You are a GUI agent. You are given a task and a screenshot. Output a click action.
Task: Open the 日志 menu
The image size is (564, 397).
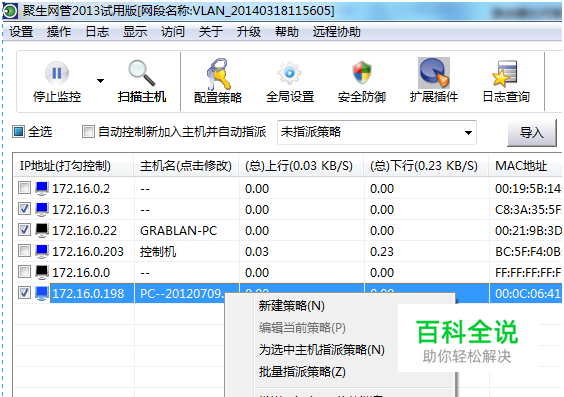tap(97, 32)
